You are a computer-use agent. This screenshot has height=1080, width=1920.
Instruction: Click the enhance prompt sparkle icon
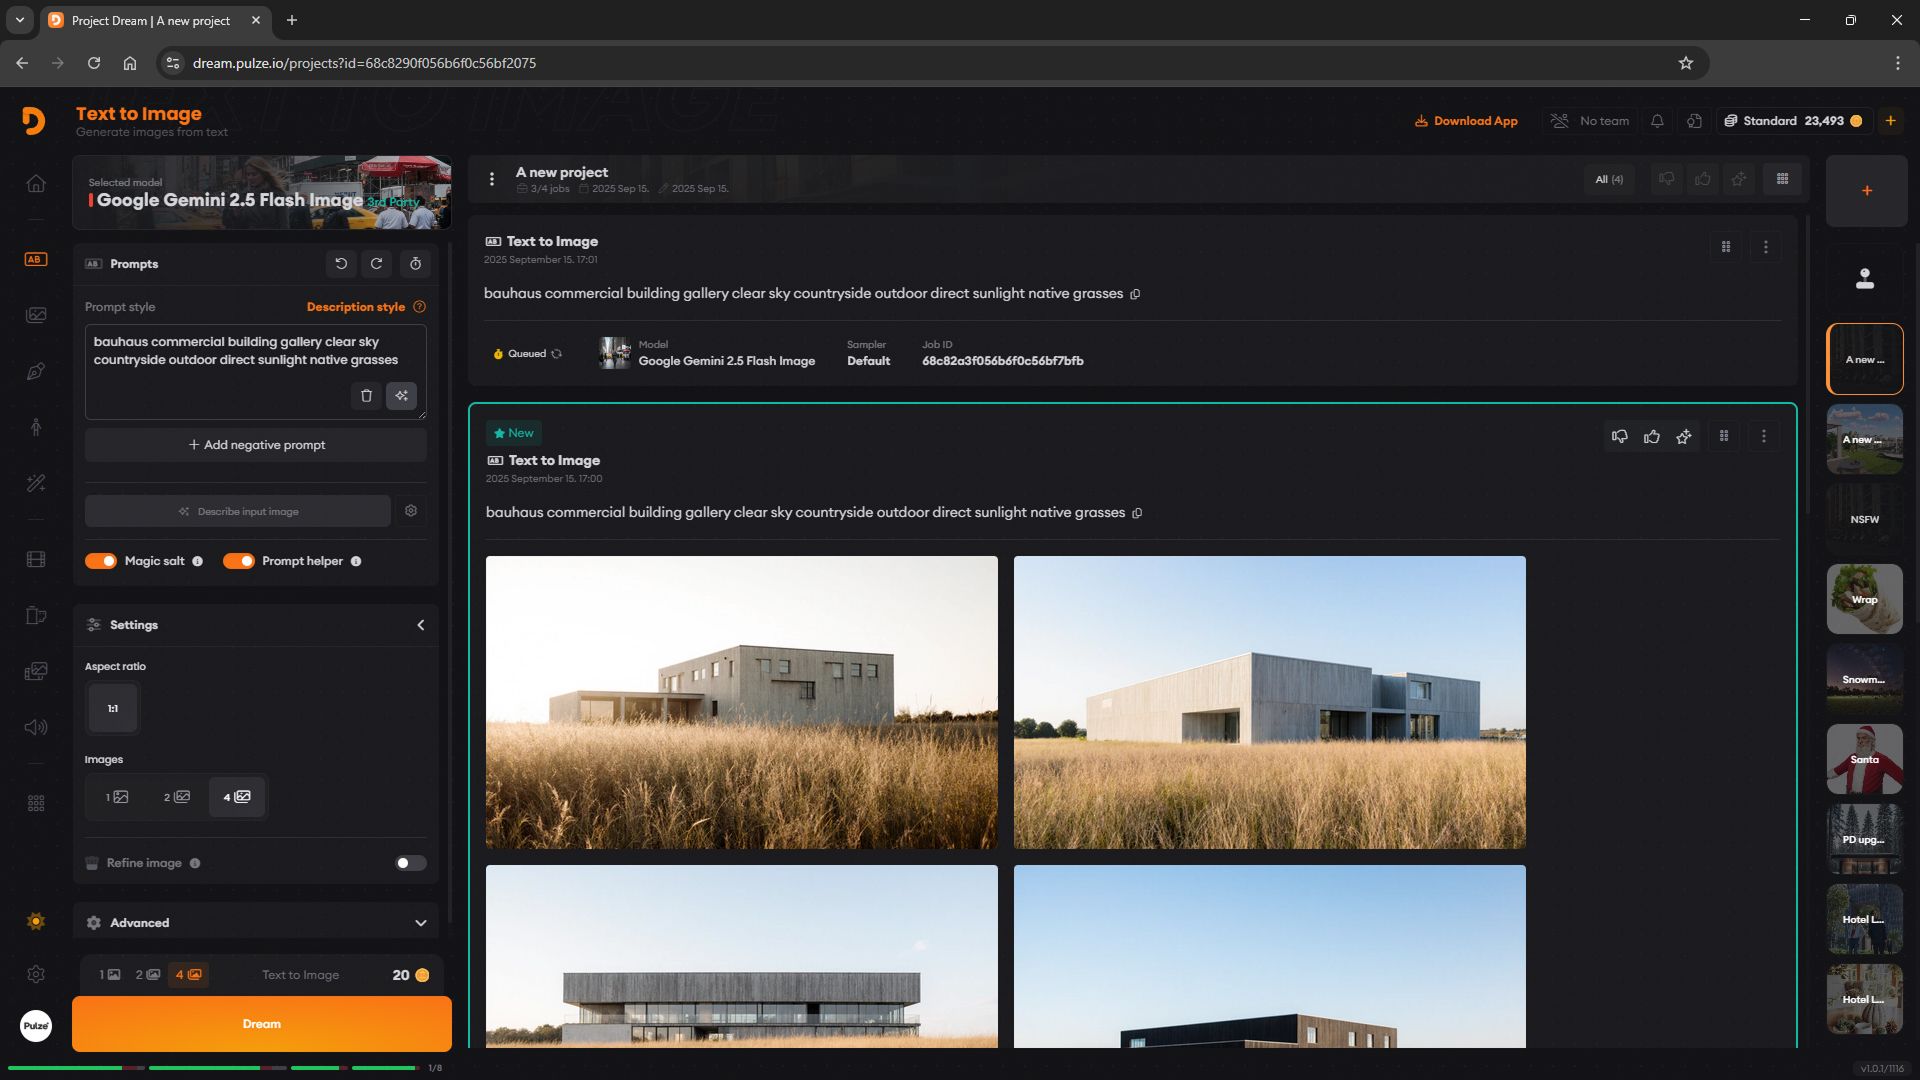click(401, 396)
